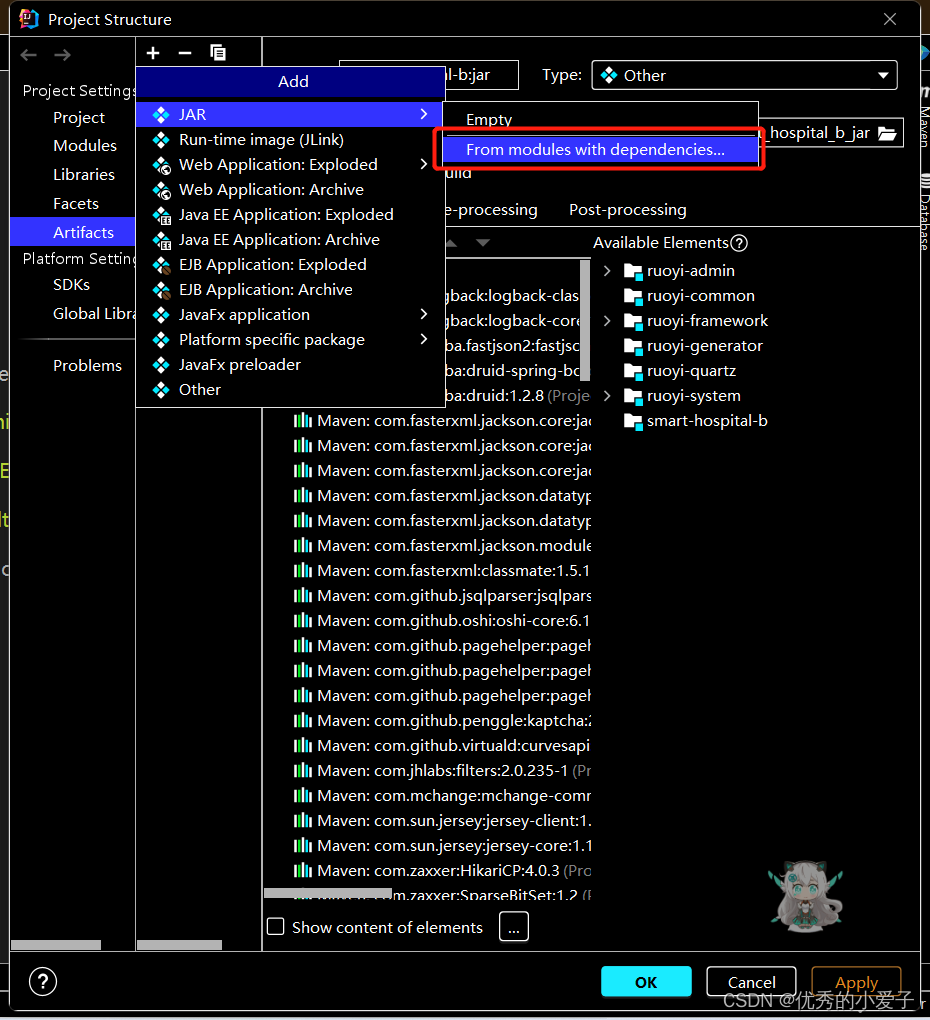Click the Apply button
930x1020 pixels.
pos(857,982)
